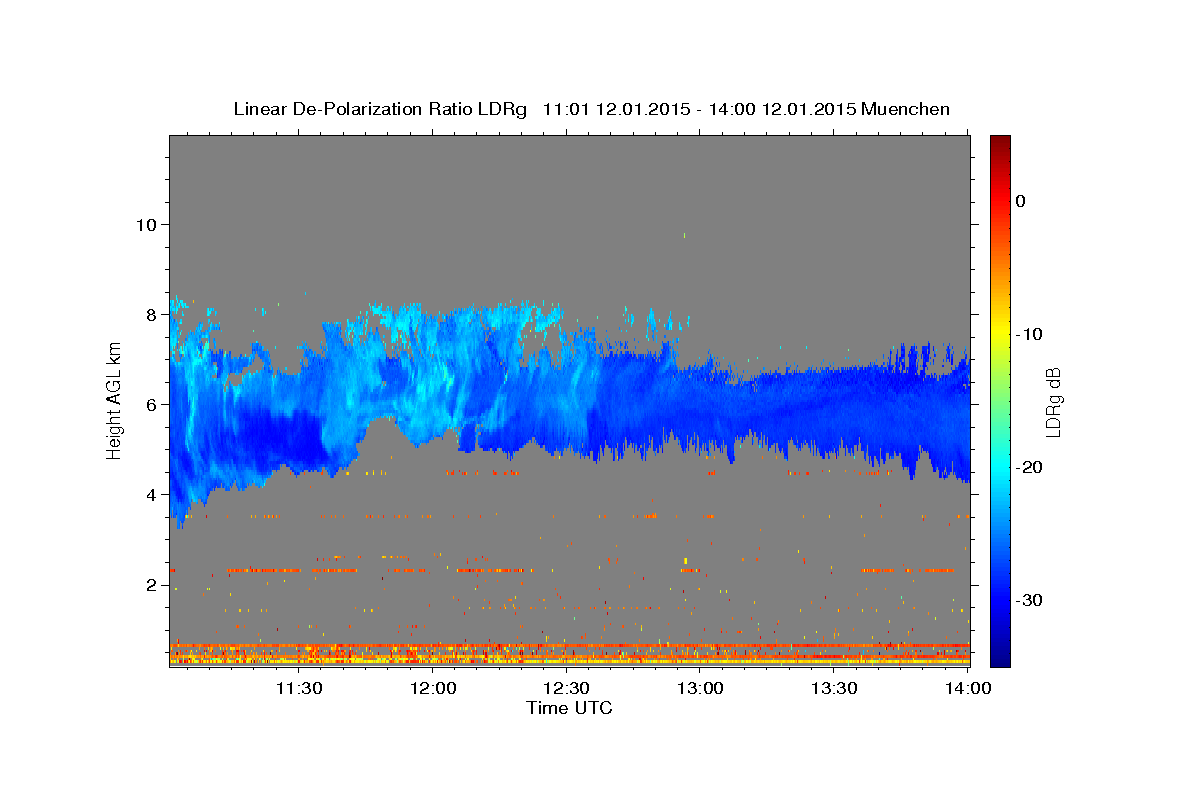
Task: Click the dark blue bottom of colorbar
Action: [x=1000, y=656]
